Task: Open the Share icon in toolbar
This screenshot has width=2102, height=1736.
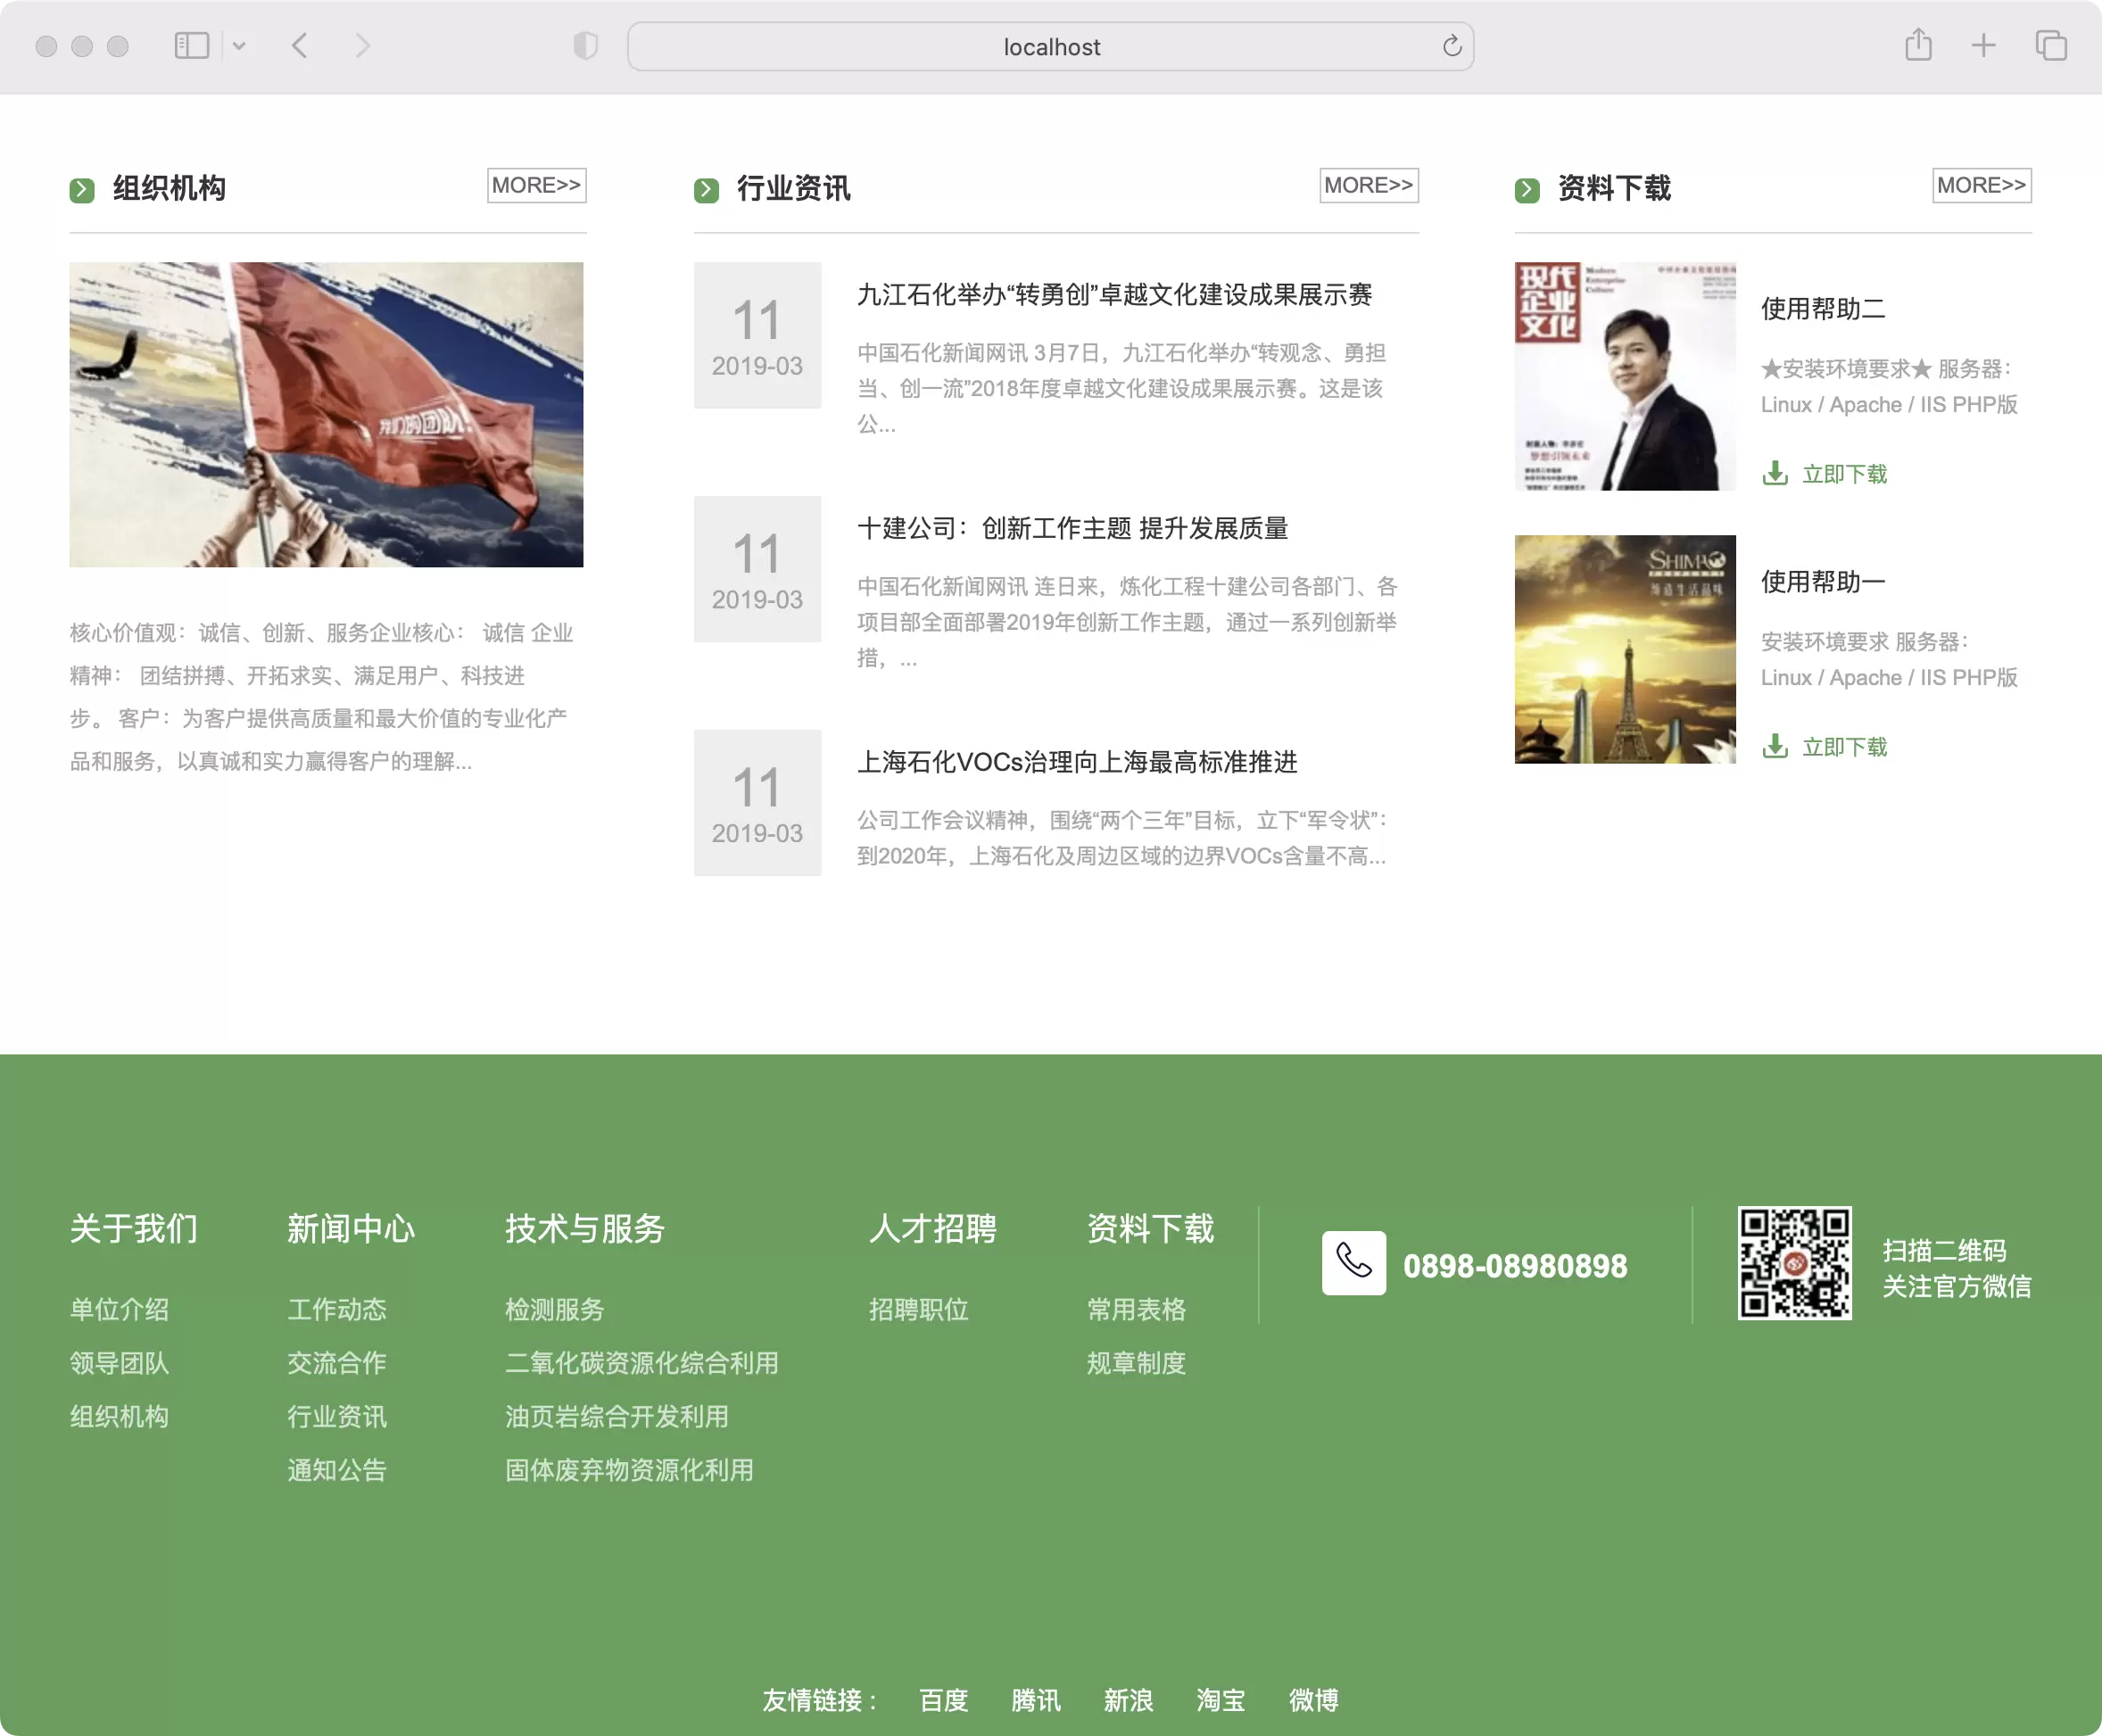Action: [1918, 45]
